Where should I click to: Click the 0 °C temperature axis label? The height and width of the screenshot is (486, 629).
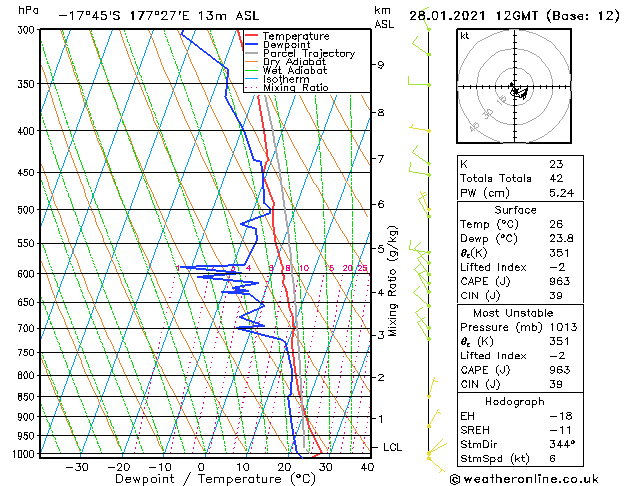[x=201, y=467]
